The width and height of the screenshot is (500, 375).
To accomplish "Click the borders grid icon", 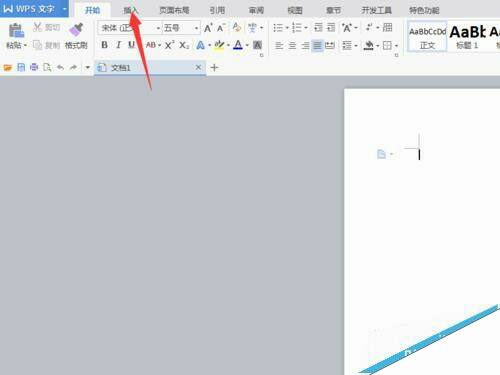I will tap(387, 45).
